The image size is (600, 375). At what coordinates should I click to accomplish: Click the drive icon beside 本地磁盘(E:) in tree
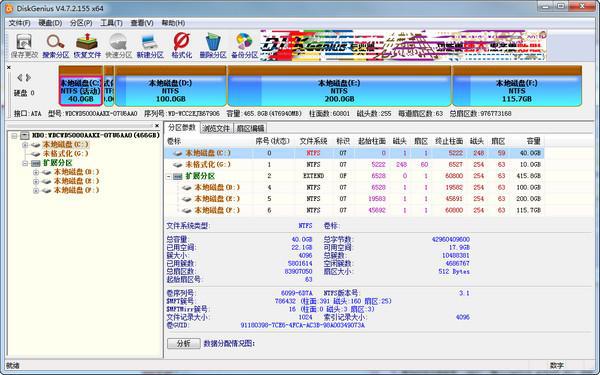46,181
